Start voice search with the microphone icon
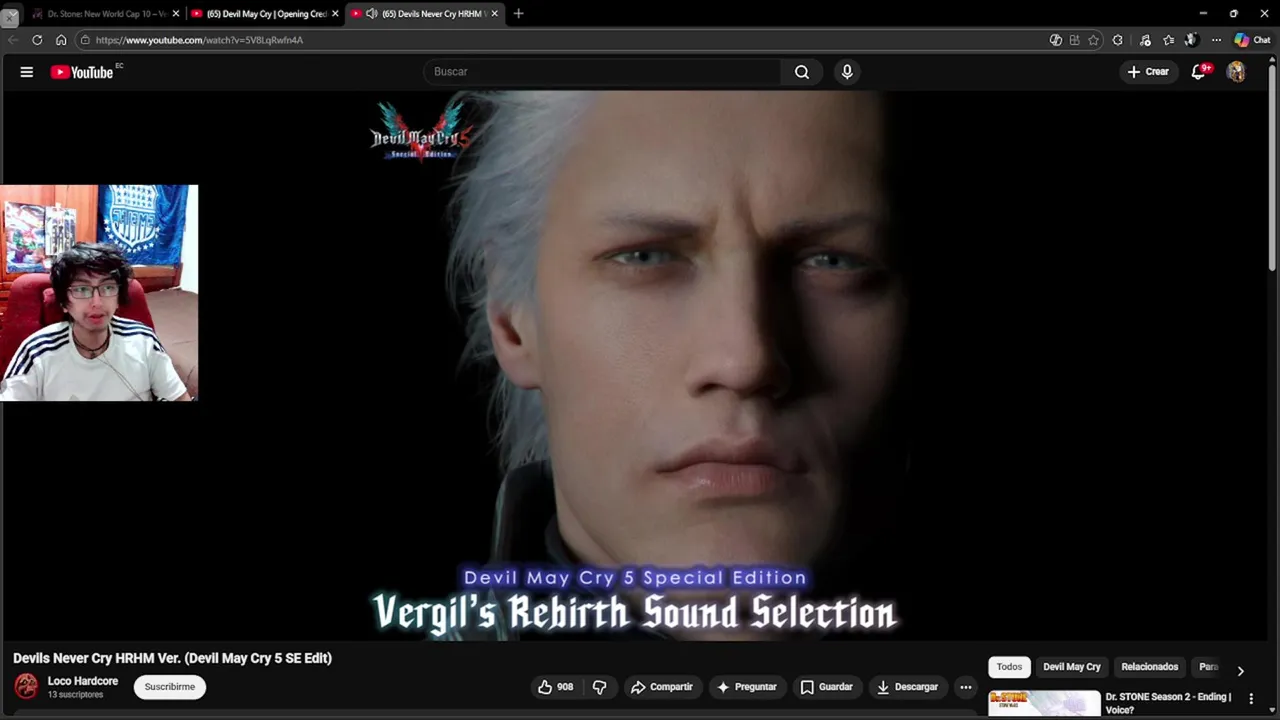 pyautogui.click(x=847, y=72)
